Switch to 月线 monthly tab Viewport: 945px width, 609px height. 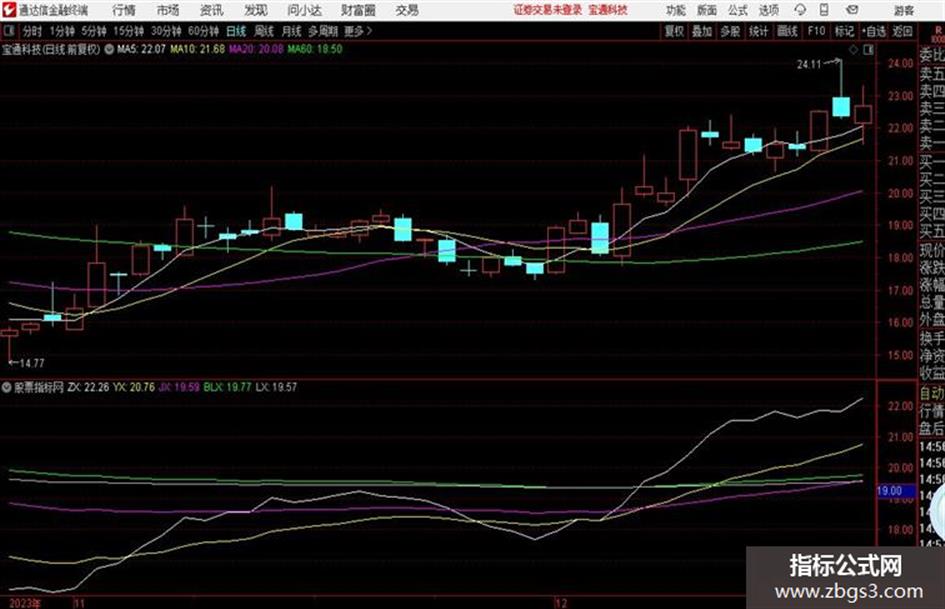point(292,31)
